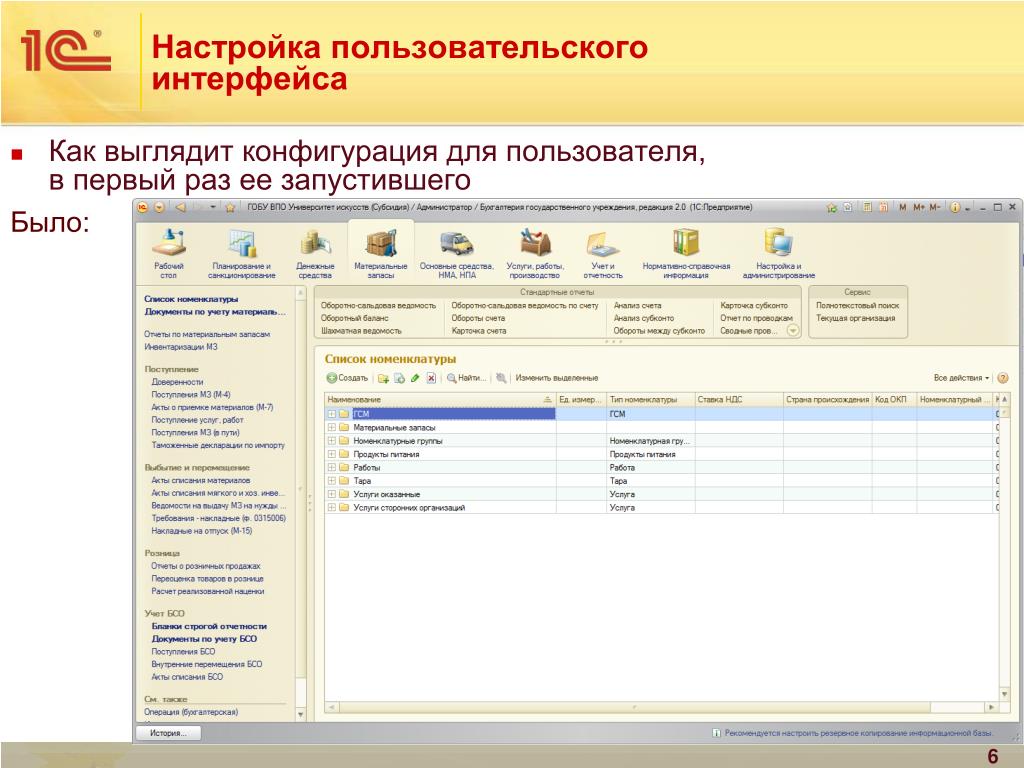Image resolution: width=1024 pixels, height=768 pixels.
Task: Click the copy item icon
Action: tap(399, 378)
